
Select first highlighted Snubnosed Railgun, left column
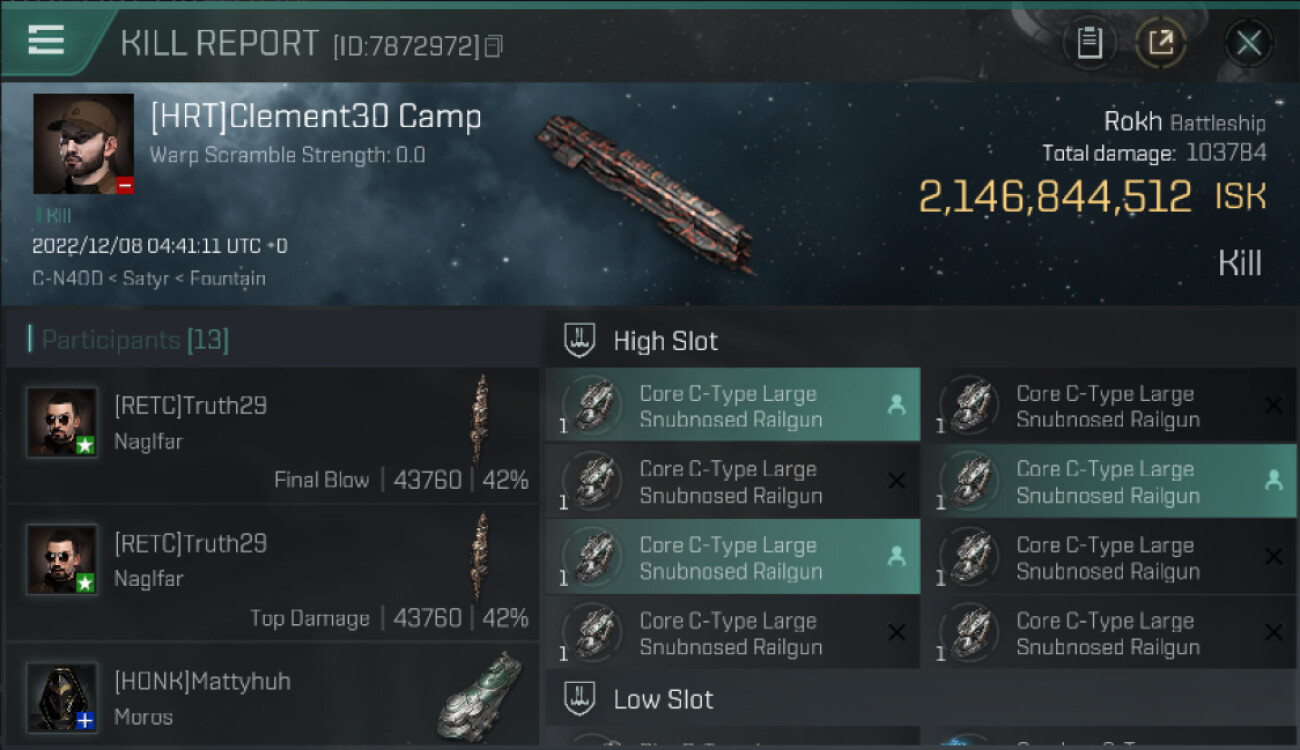coord(732,406)
